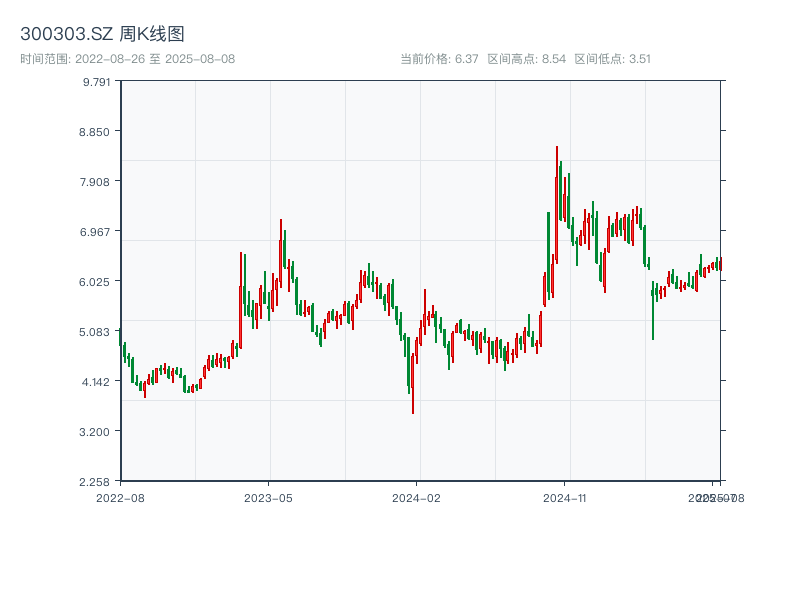Click the 2022-08 x-axis date label

tap(120, 497)
